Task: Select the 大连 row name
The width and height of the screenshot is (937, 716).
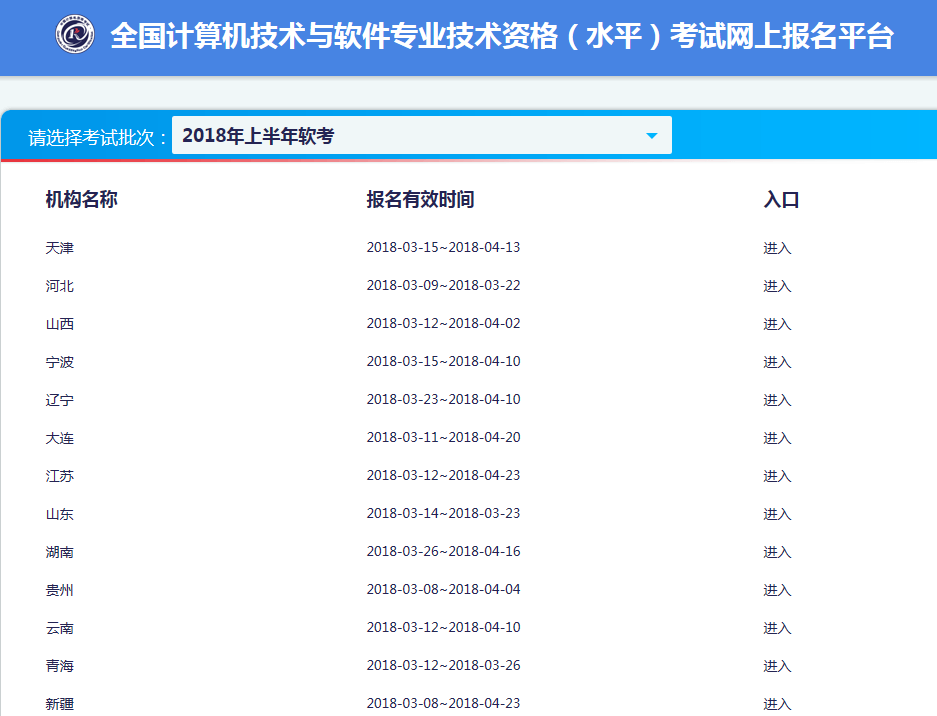Action: 60,438
